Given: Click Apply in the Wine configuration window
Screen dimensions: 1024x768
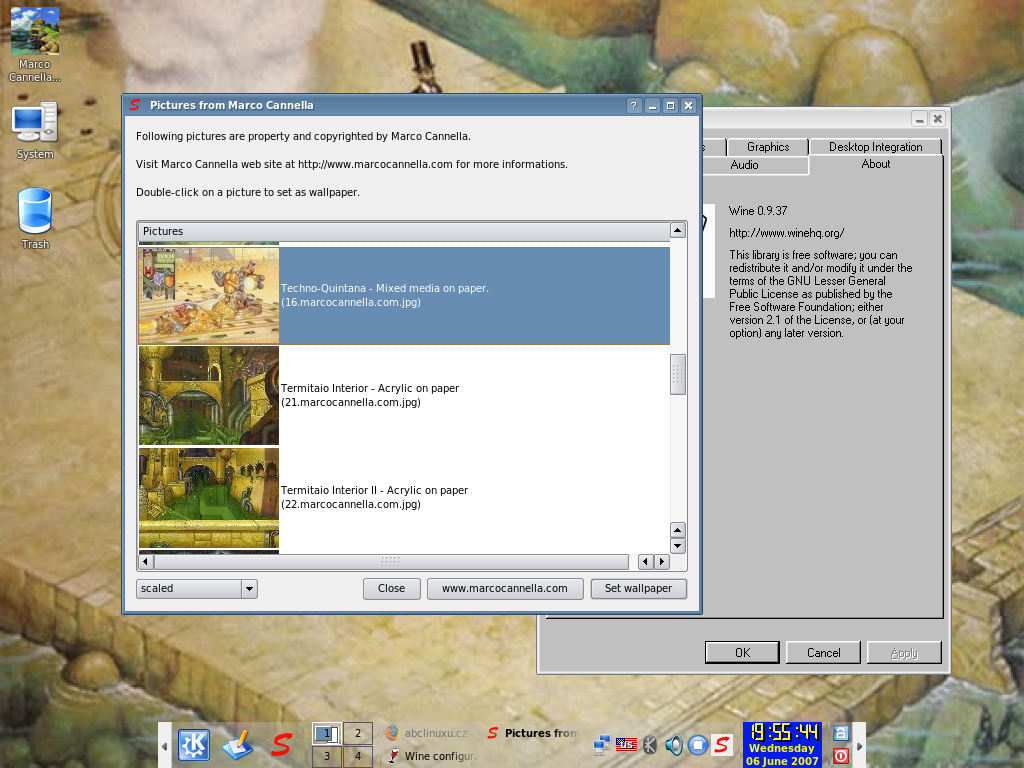Looking at the screenshot, I should tap(904, 652).
